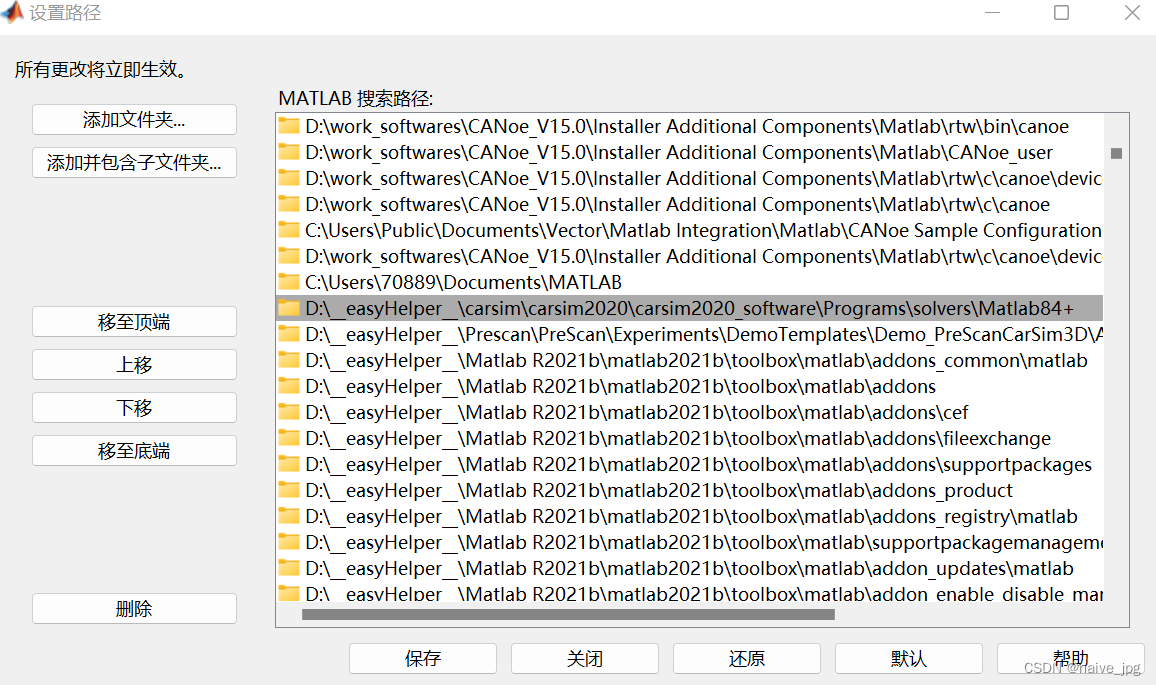Click the vertical scrollbar thumb of path list
The image size is (1156, 685).
tap(1116, 153)
